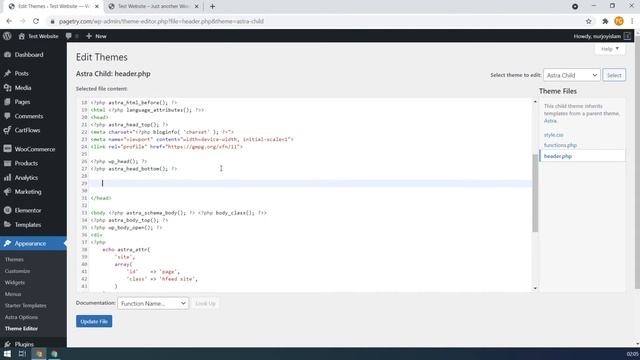This screenshot has height=360, width=640.
Task: Open Theme Editor submenu item
Action: (21, 329)
